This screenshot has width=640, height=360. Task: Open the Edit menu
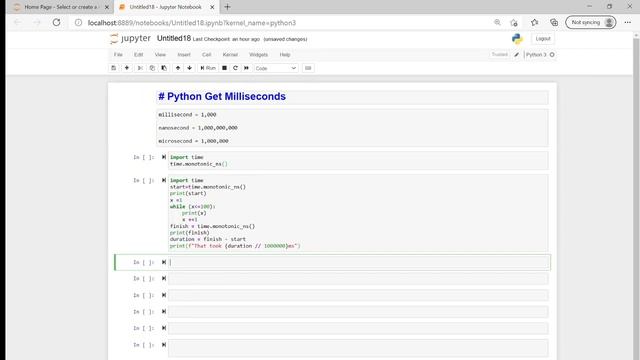coord(138,55)
